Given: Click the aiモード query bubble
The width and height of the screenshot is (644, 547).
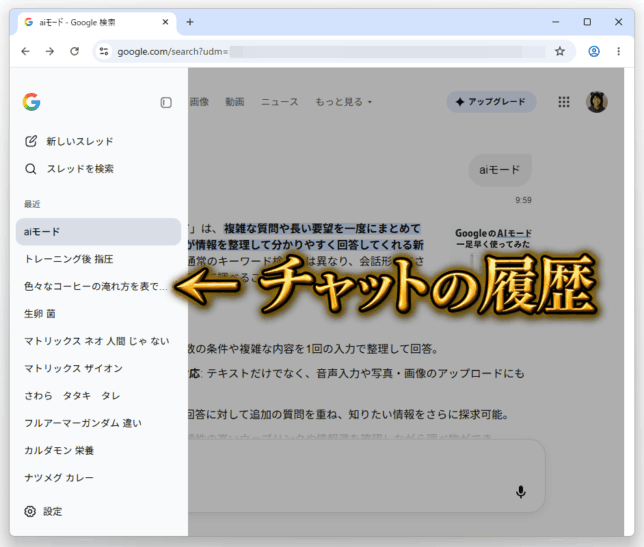Looking at the screenshot, I should (x=500, y=170).
